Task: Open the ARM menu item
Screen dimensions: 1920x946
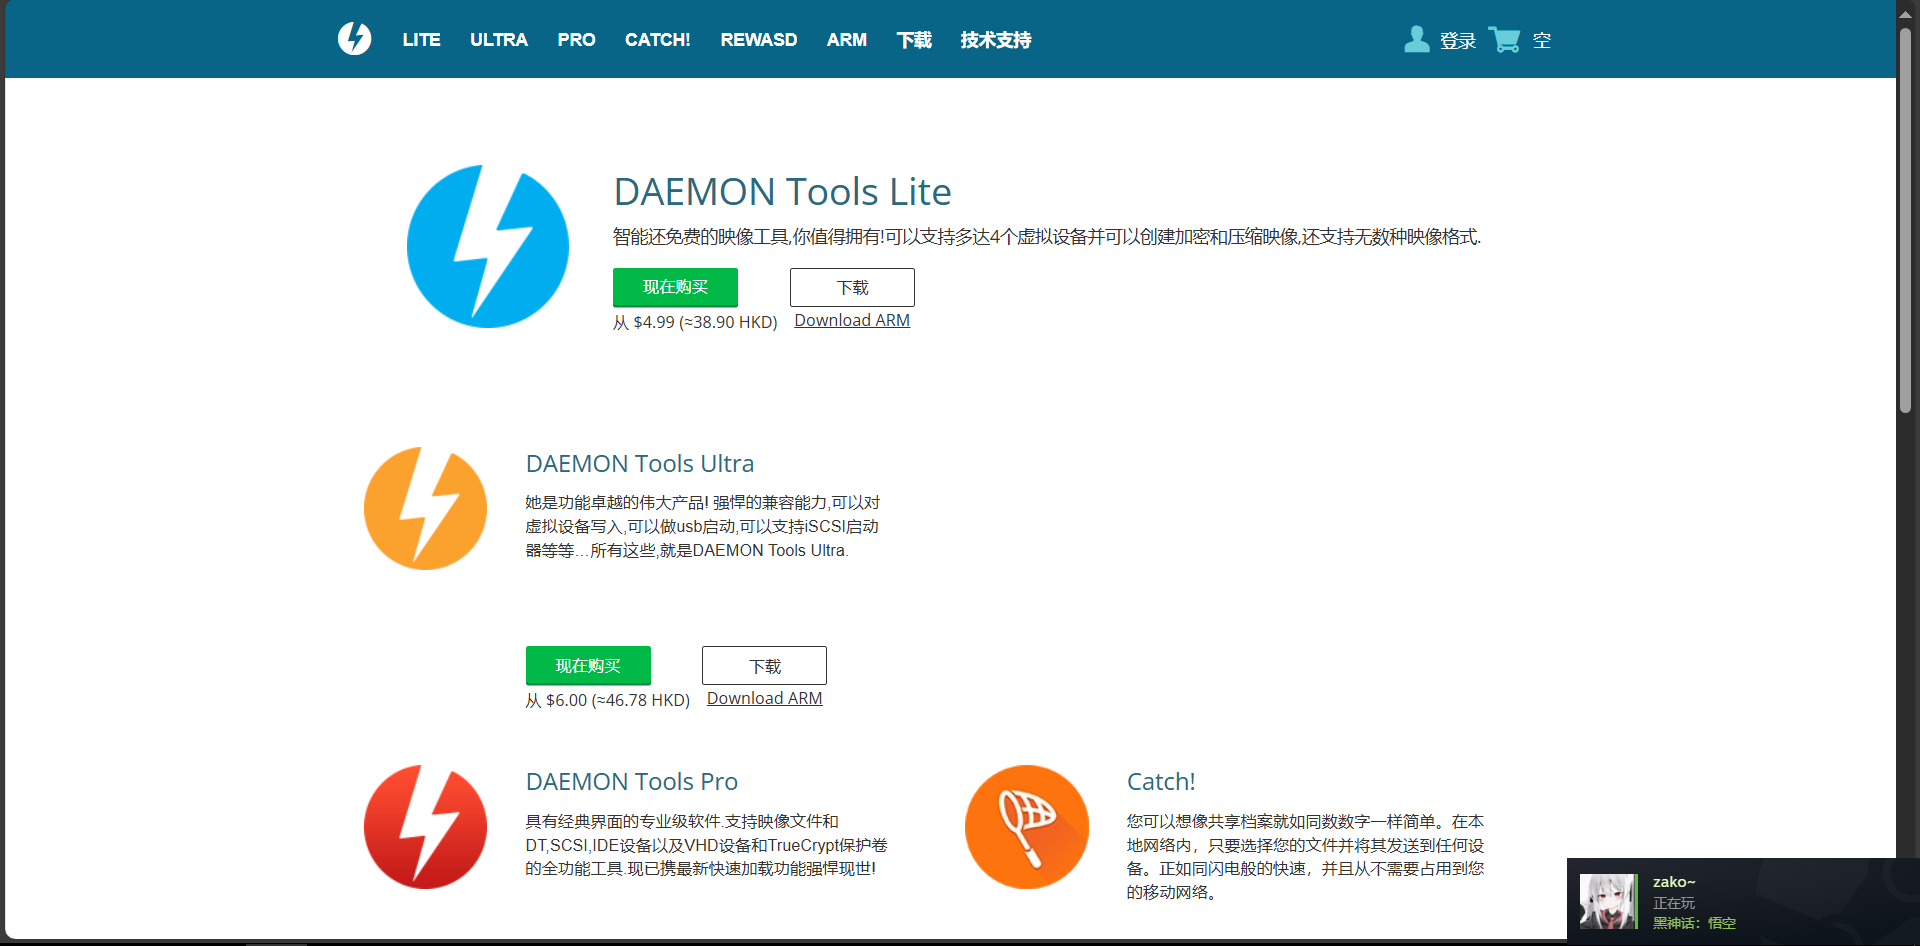Action: click(846, 40)
